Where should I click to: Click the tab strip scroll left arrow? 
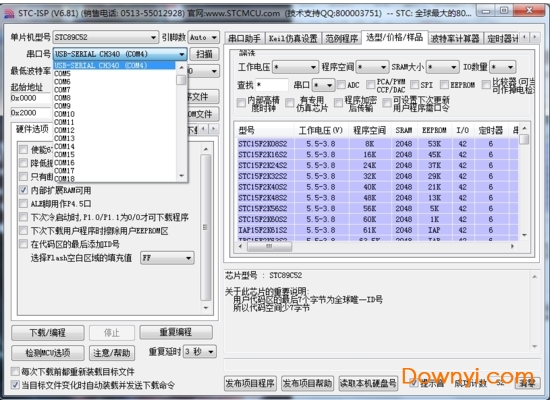click(525, 37)
